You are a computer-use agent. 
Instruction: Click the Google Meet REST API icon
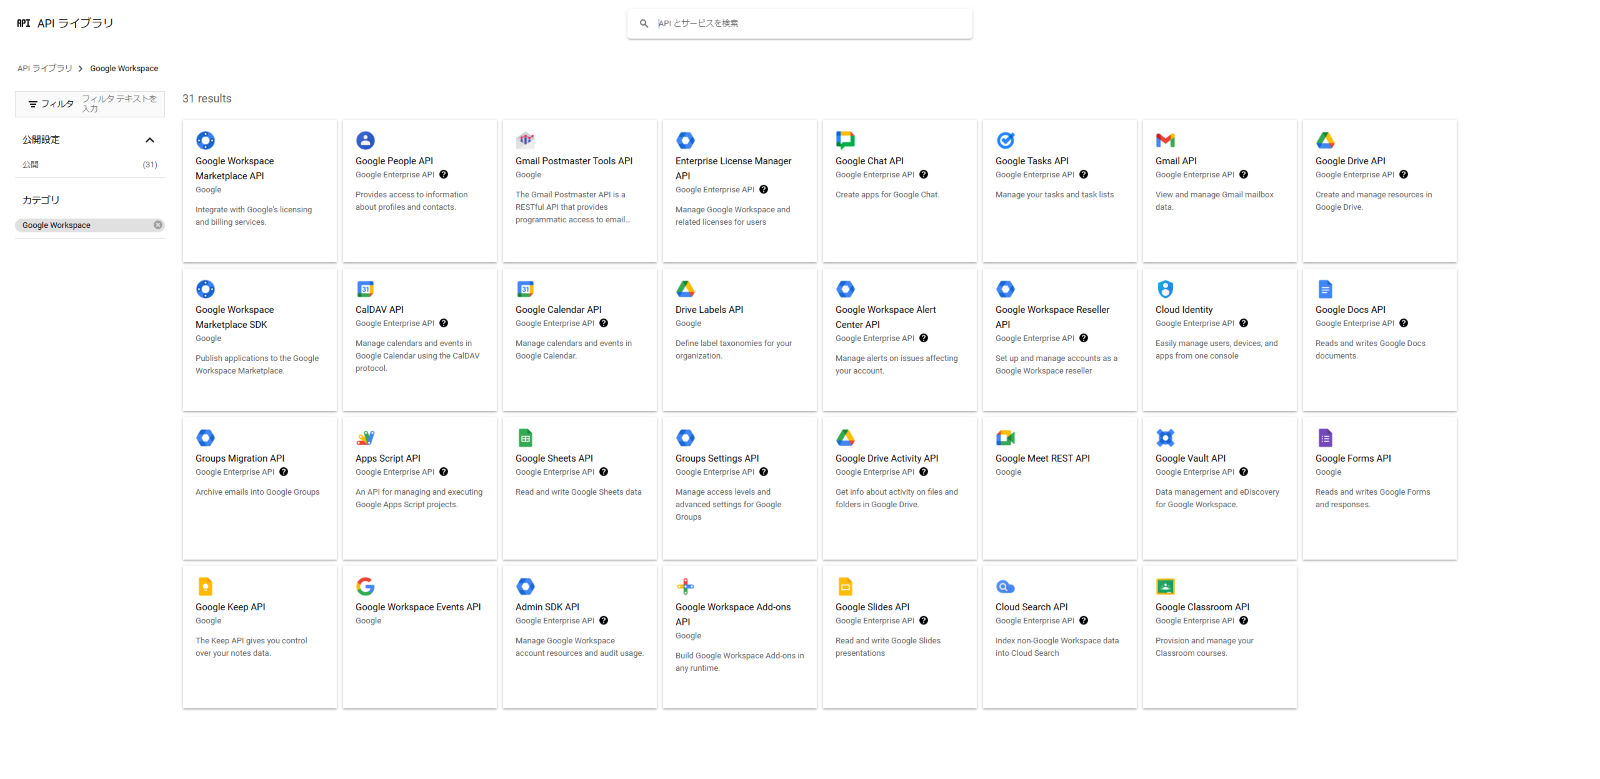click(x=1005, y=438)
